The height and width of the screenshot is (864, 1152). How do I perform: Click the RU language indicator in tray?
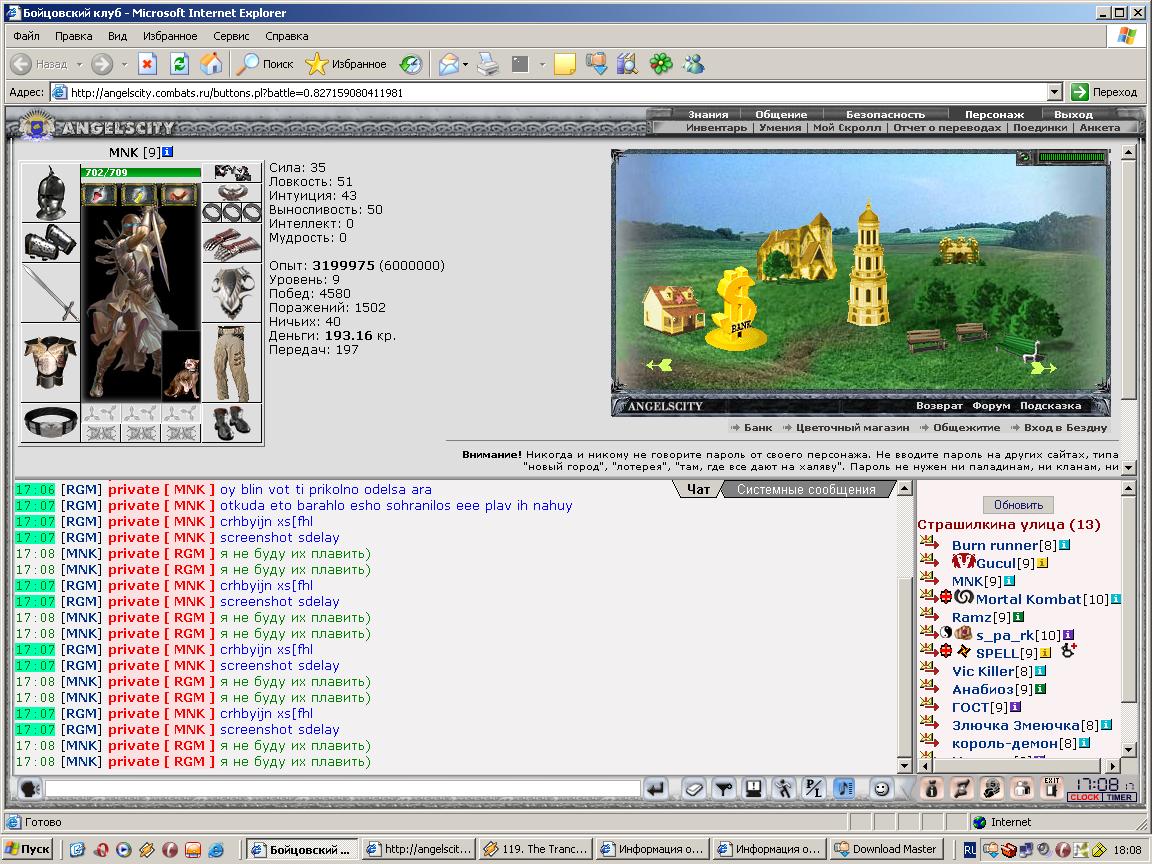[970, 850]
